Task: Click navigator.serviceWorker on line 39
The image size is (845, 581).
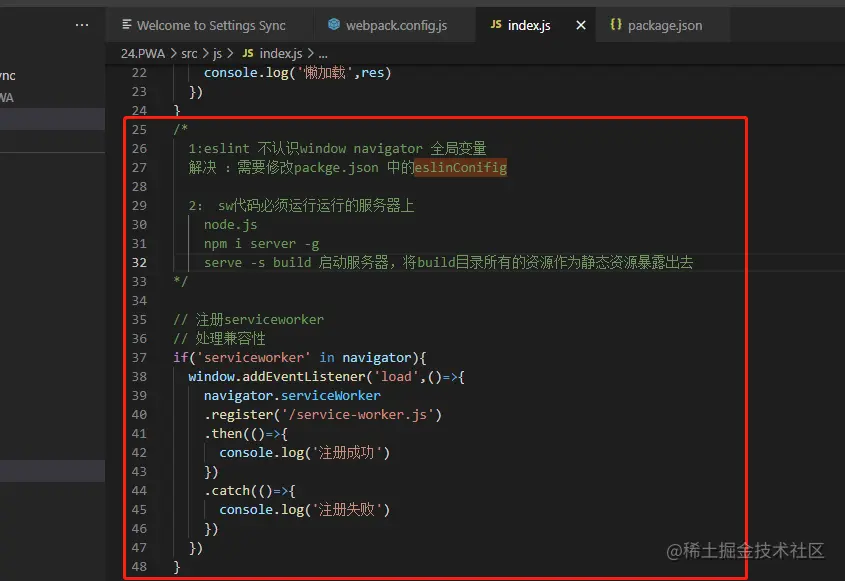Action: pos(292,396)
